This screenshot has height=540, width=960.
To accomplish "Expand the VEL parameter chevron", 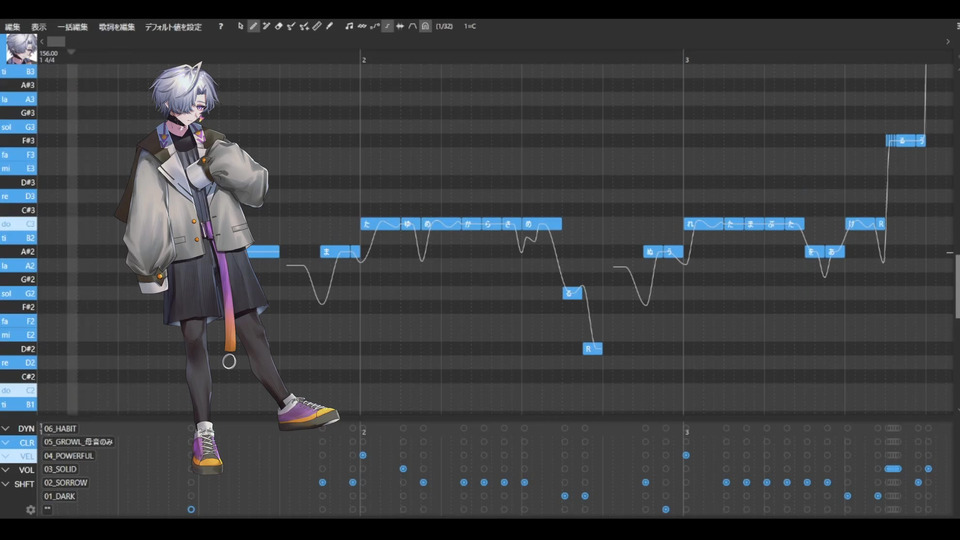I will 6,456.
